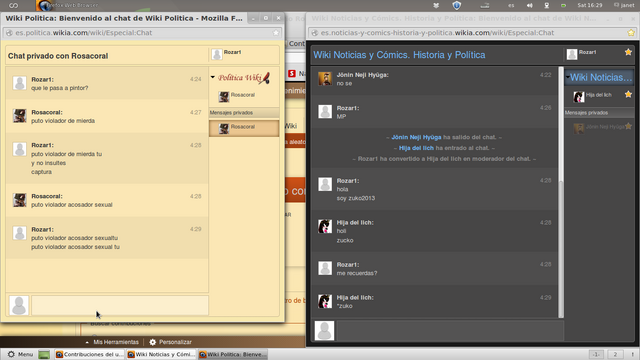Collapse the Wiki Noticias user list

(x=567, y=77)
